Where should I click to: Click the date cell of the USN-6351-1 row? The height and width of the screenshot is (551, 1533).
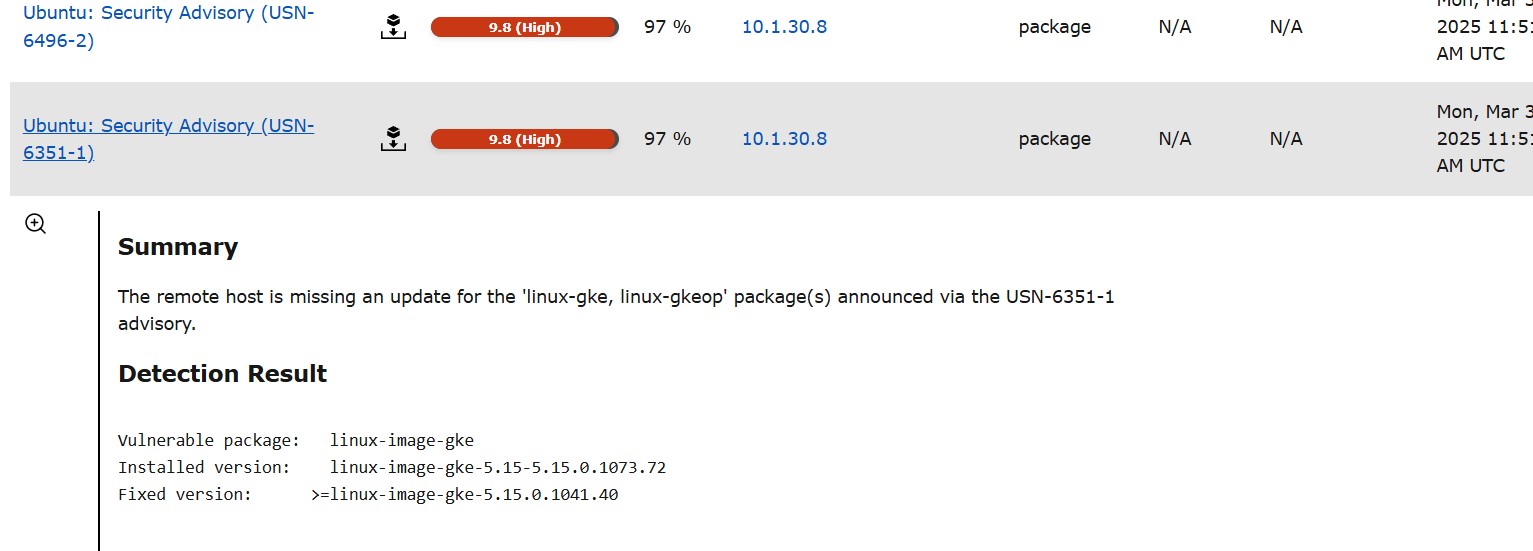[1484, 139]
